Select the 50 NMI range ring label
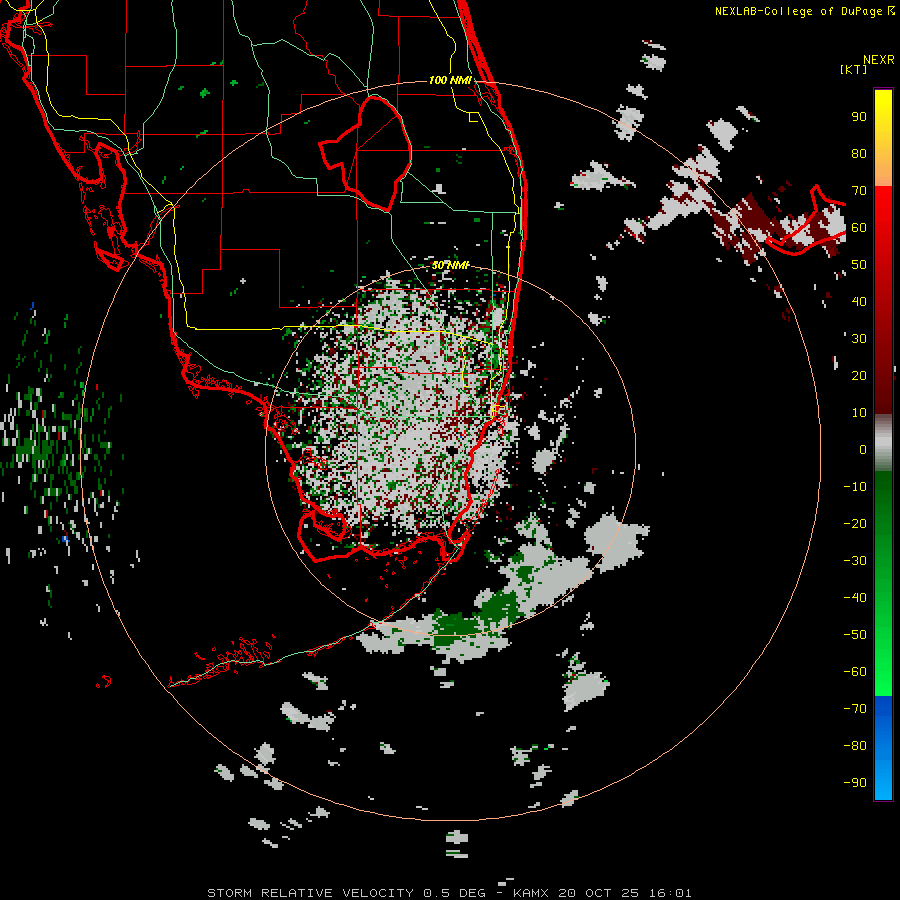The width and height of the screenshot is (900, 900). [450, 265]
